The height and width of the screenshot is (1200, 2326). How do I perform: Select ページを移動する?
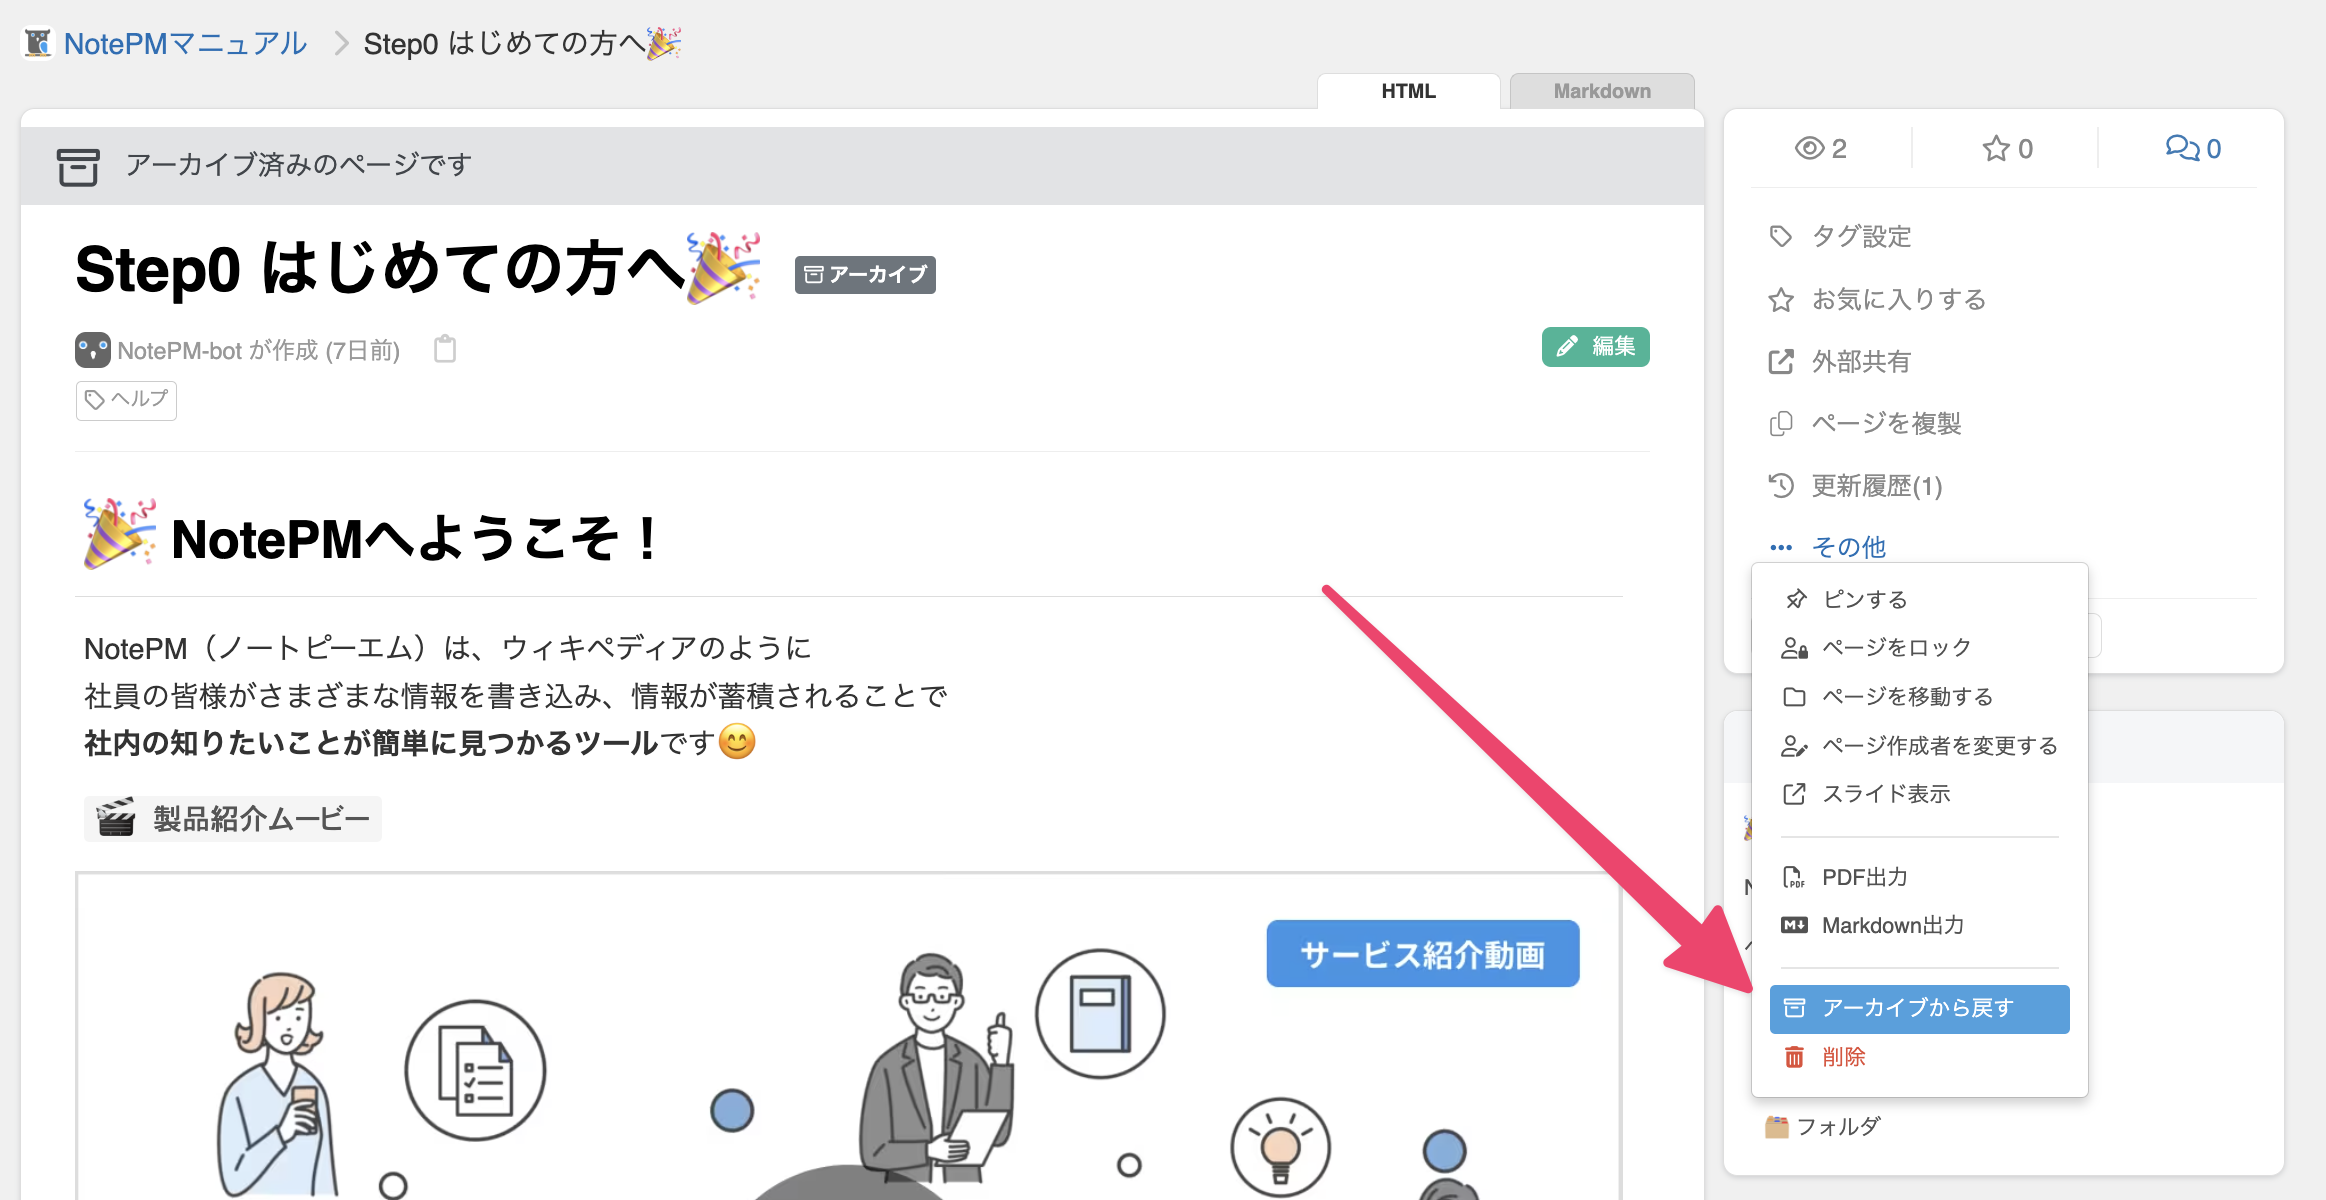[1919, 696]
